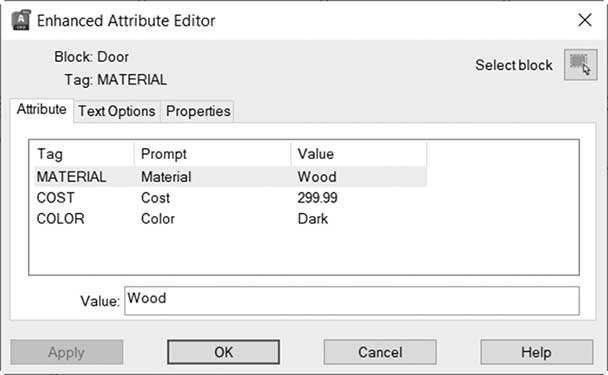Select the COST tag row

[231, 198]
